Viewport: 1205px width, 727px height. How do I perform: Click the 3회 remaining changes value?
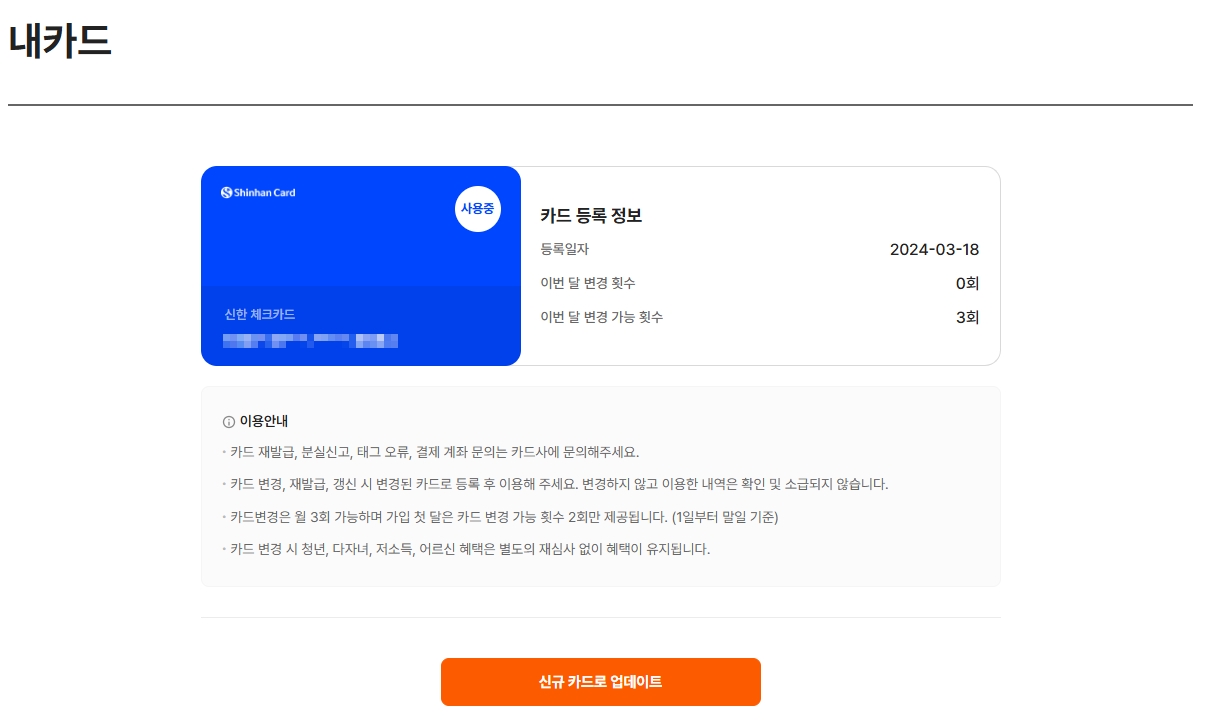(x=967, y=317)
